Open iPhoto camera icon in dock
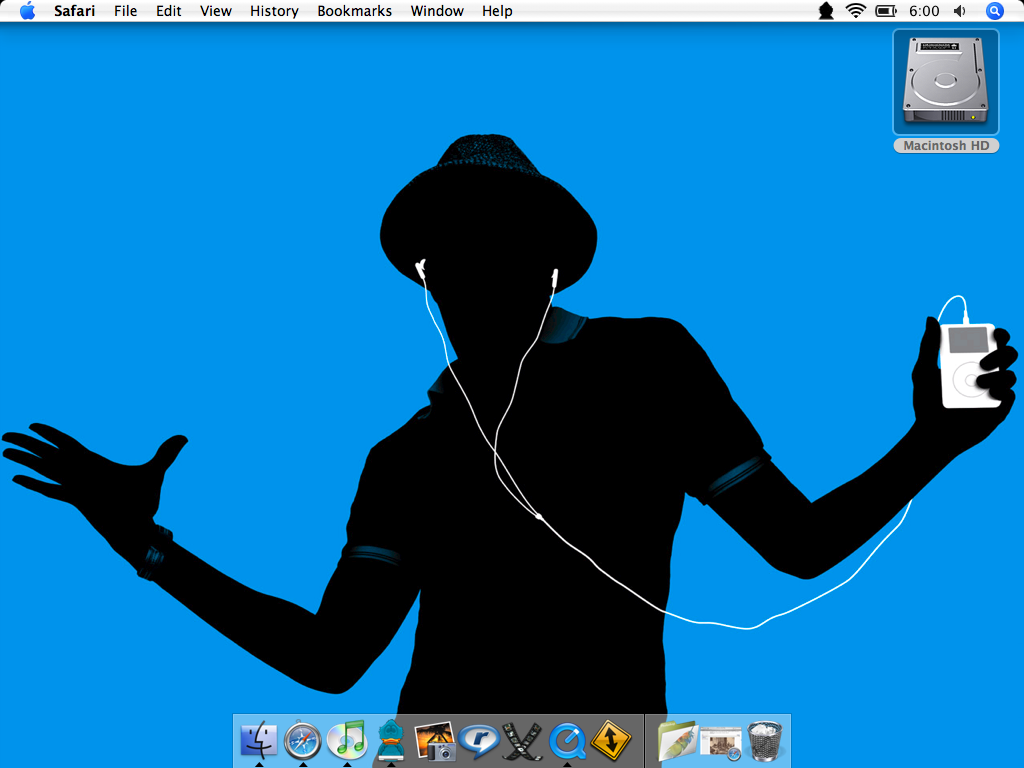Viewport: 1024px width, 768px height. [435, 741]
